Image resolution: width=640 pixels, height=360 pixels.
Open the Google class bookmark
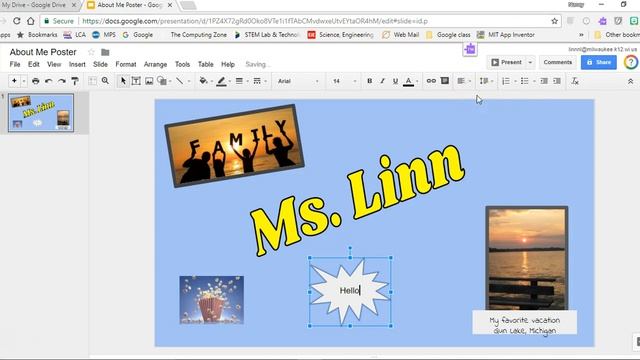448,35
